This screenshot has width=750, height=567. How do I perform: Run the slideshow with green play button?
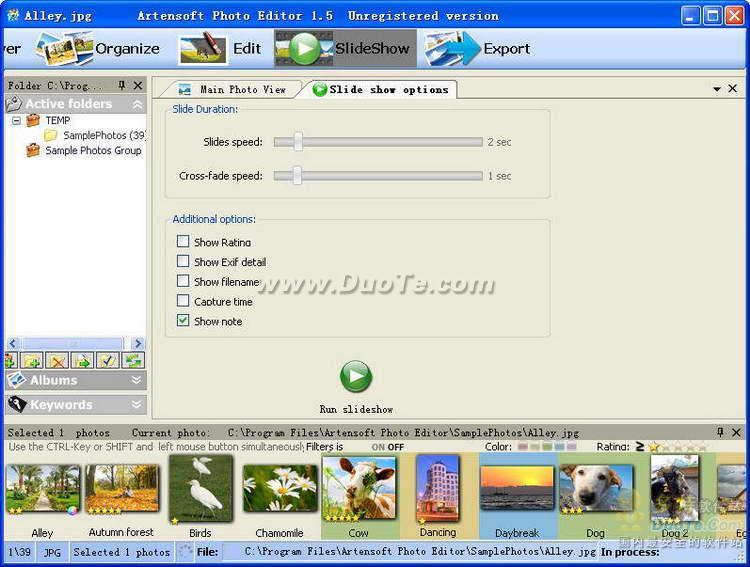coord(356,377)
